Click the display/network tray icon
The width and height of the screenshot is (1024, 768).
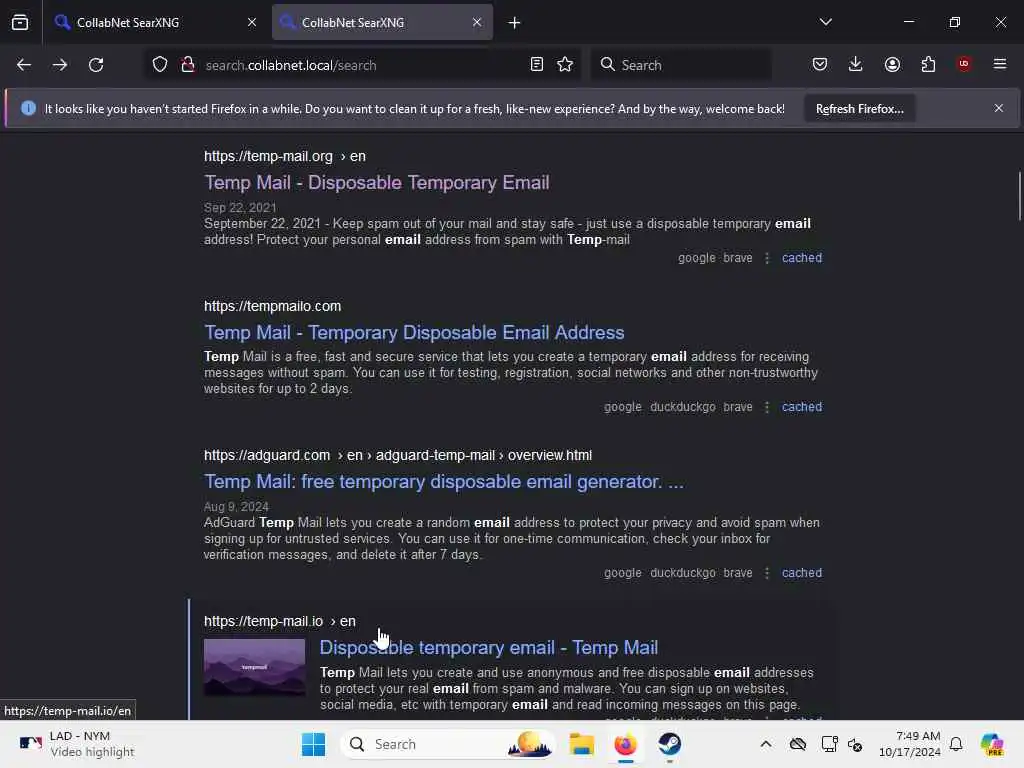pos(829,744)
